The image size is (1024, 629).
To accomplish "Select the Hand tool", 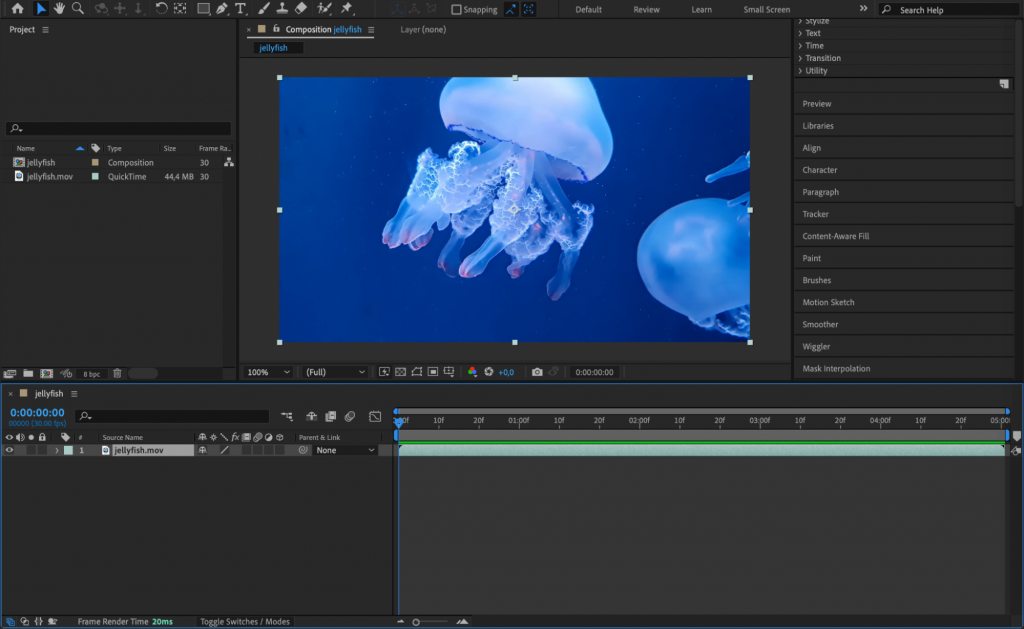I will point(60,9).
